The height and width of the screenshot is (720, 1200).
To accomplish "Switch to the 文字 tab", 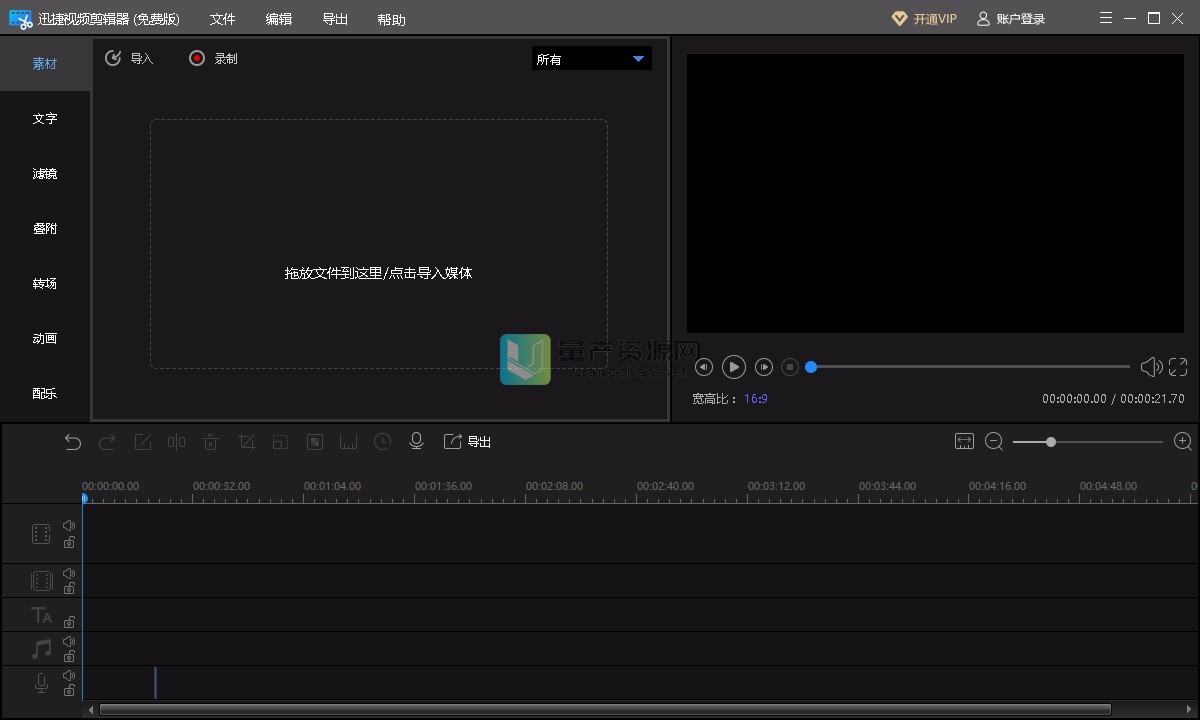I will [x=45, y=119].
